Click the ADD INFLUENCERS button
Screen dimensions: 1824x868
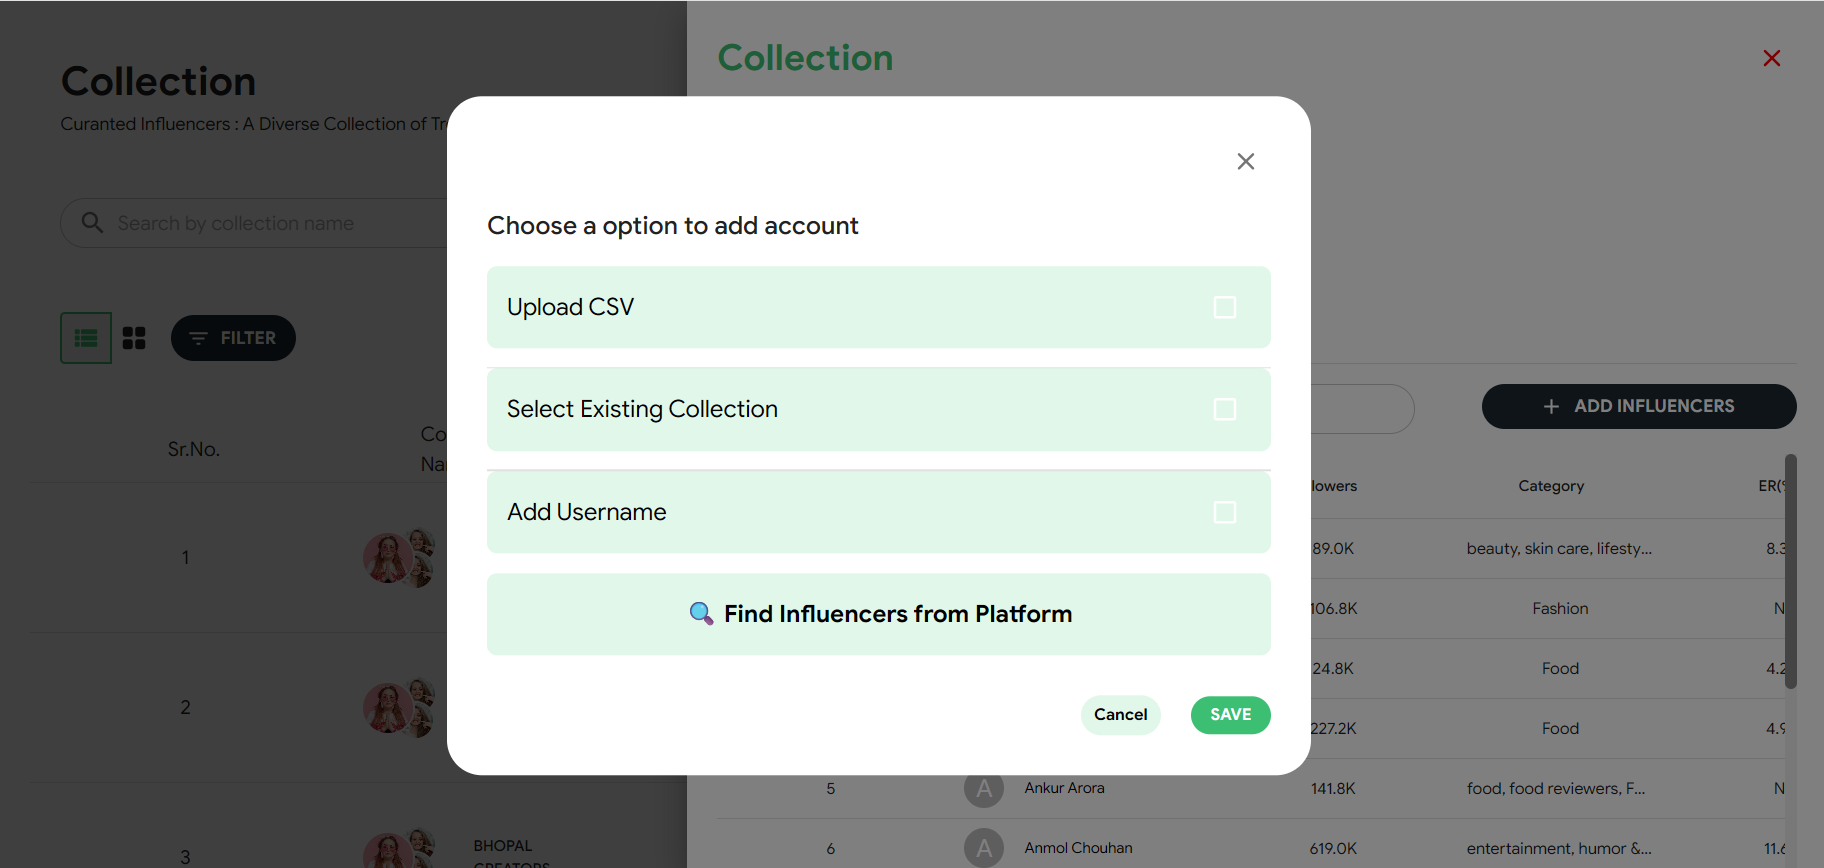[x=1638, y=406]
